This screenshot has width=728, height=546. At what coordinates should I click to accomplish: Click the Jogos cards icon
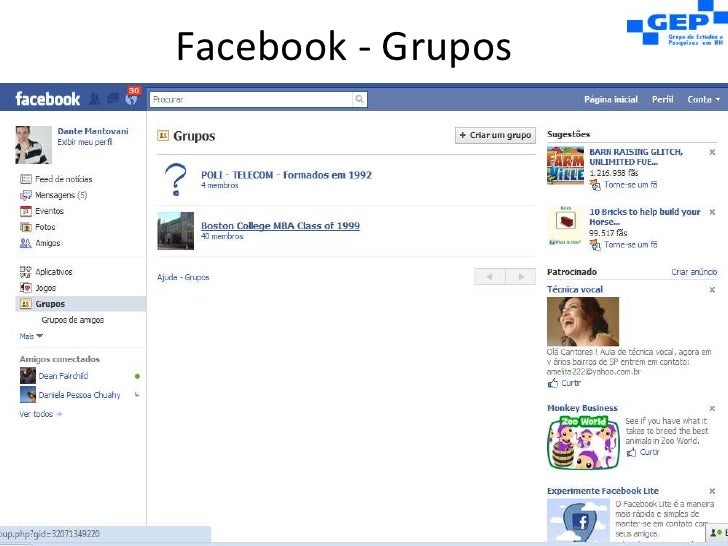pyautogui.click(x=26, y=288)
